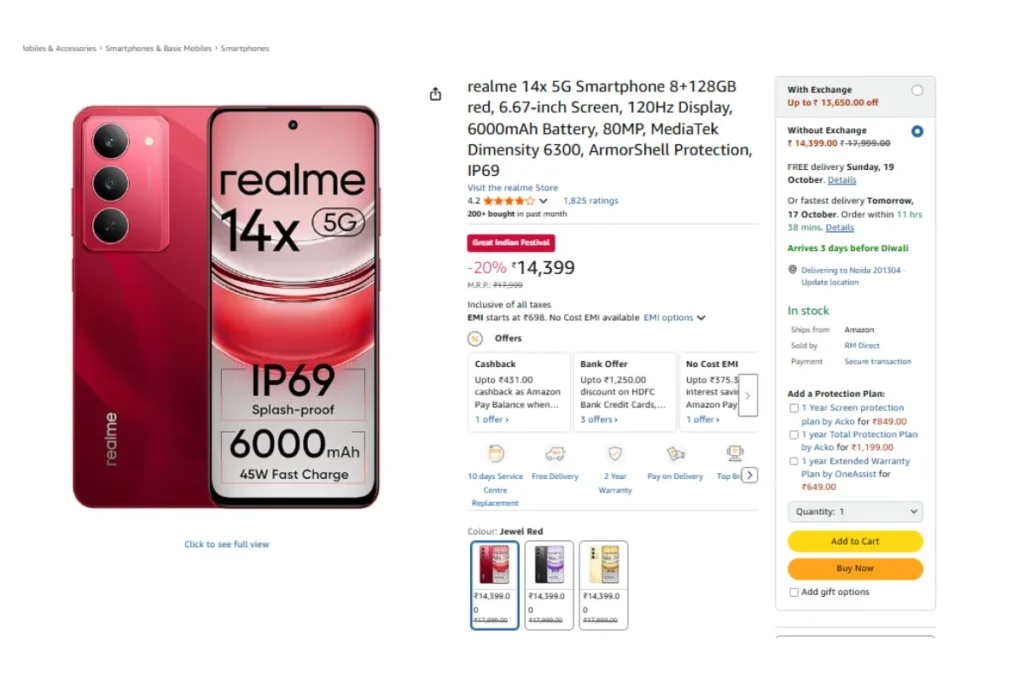This screenshot has height=683, width=1024.
Task: Select the With Exchange radio option
Action: pyautogui.click(x=917, y=90)
